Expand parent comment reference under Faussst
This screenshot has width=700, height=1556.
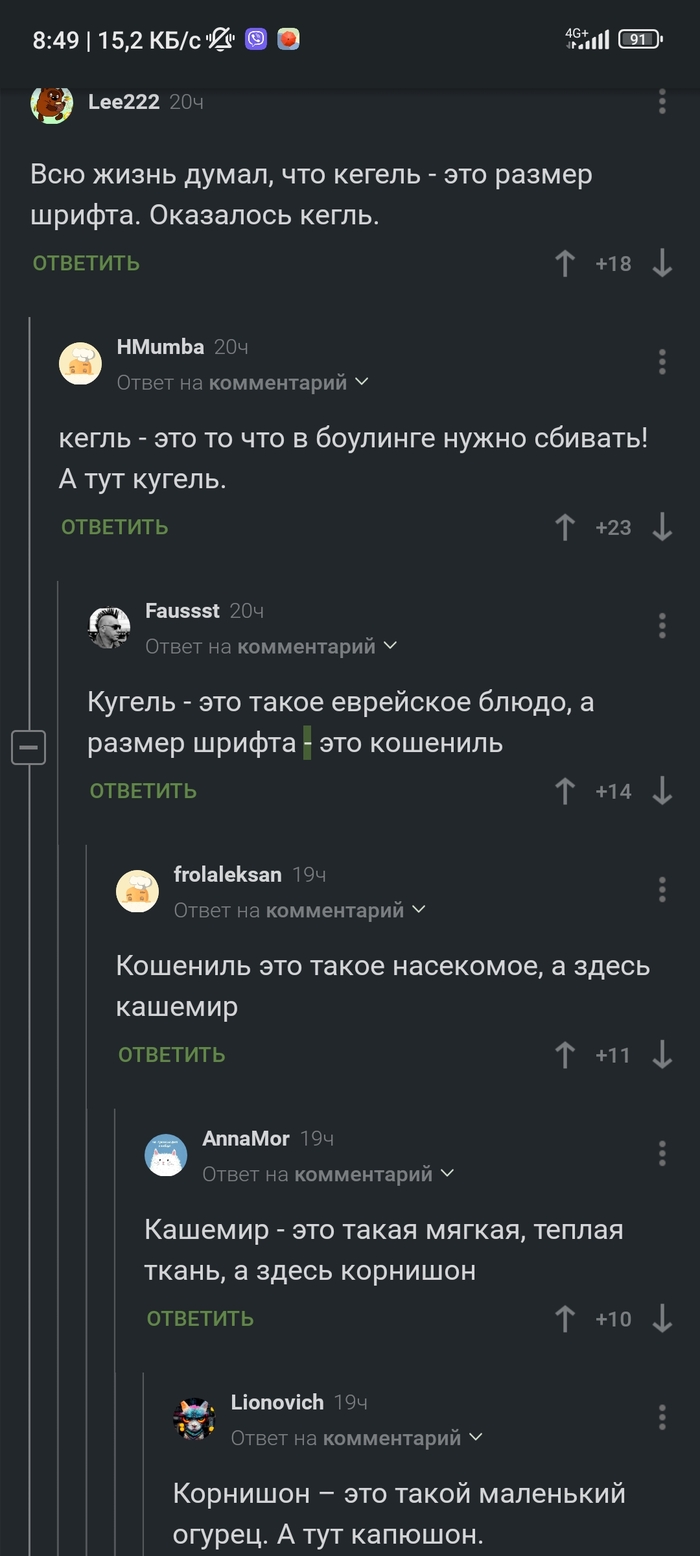(x=389, y=646)
